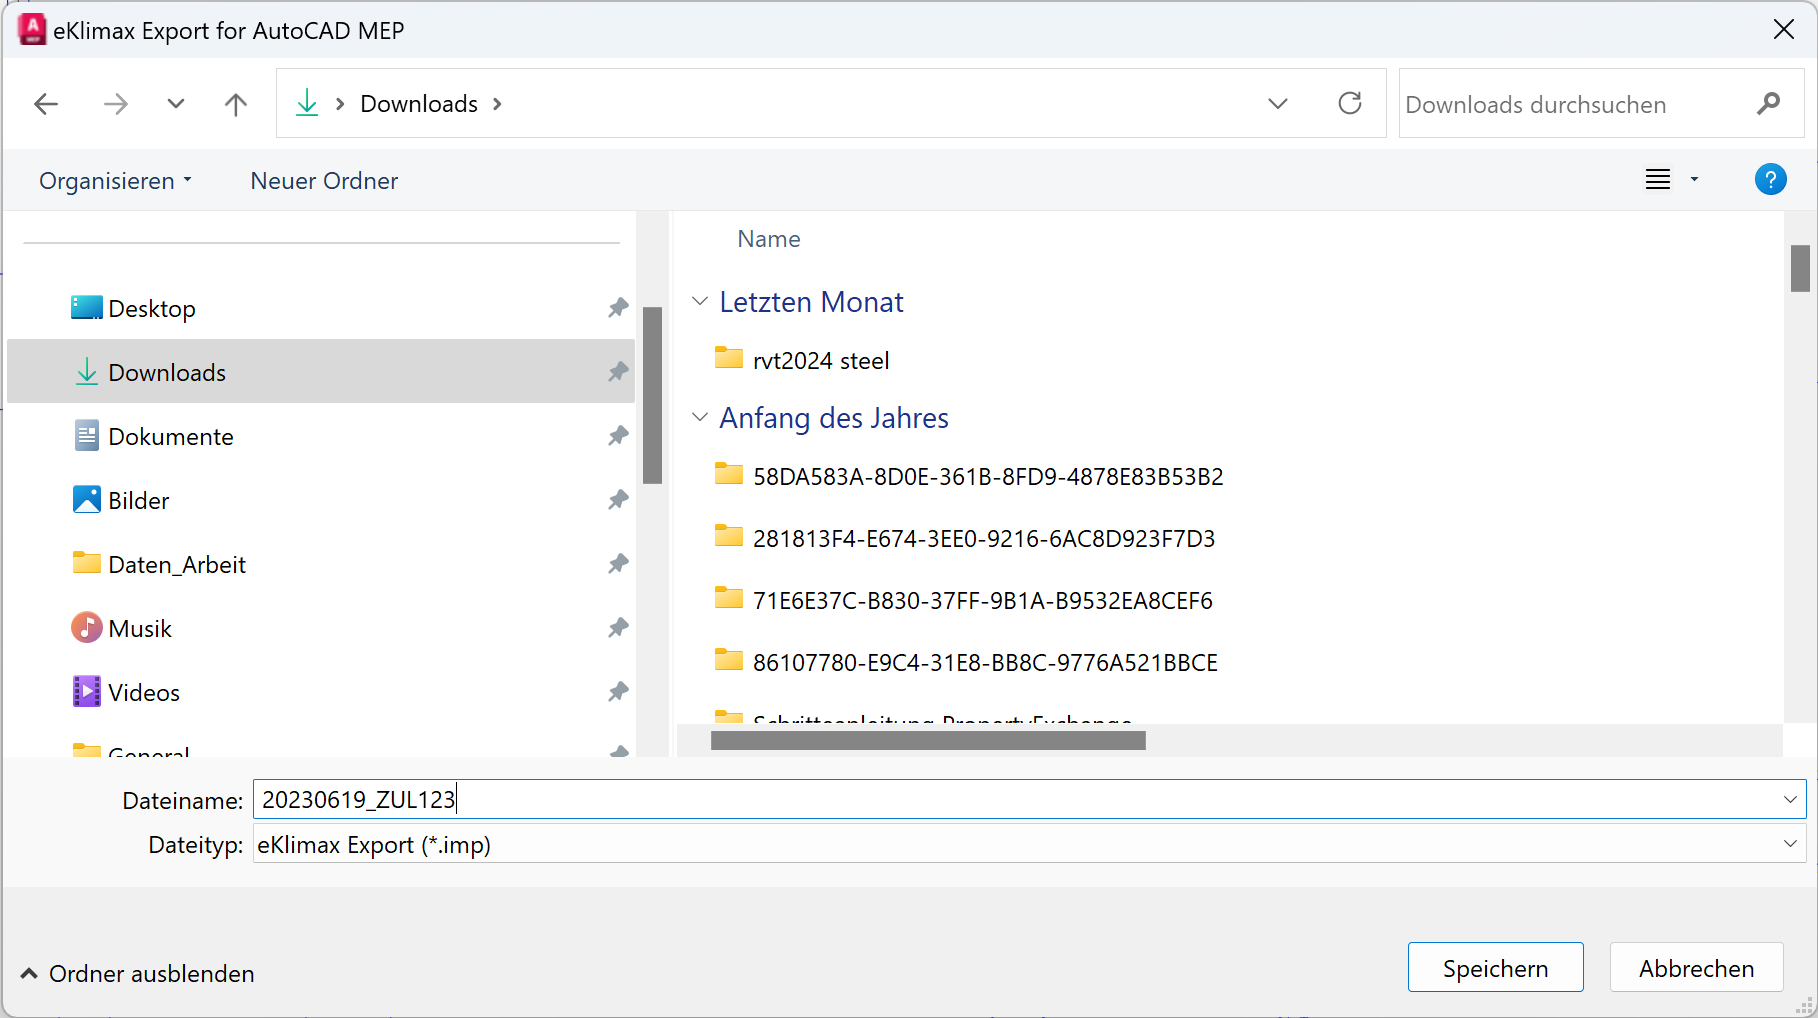Click pin icon next to Desktop
Screen dimensions: 1818x1018
coord(618,308)
